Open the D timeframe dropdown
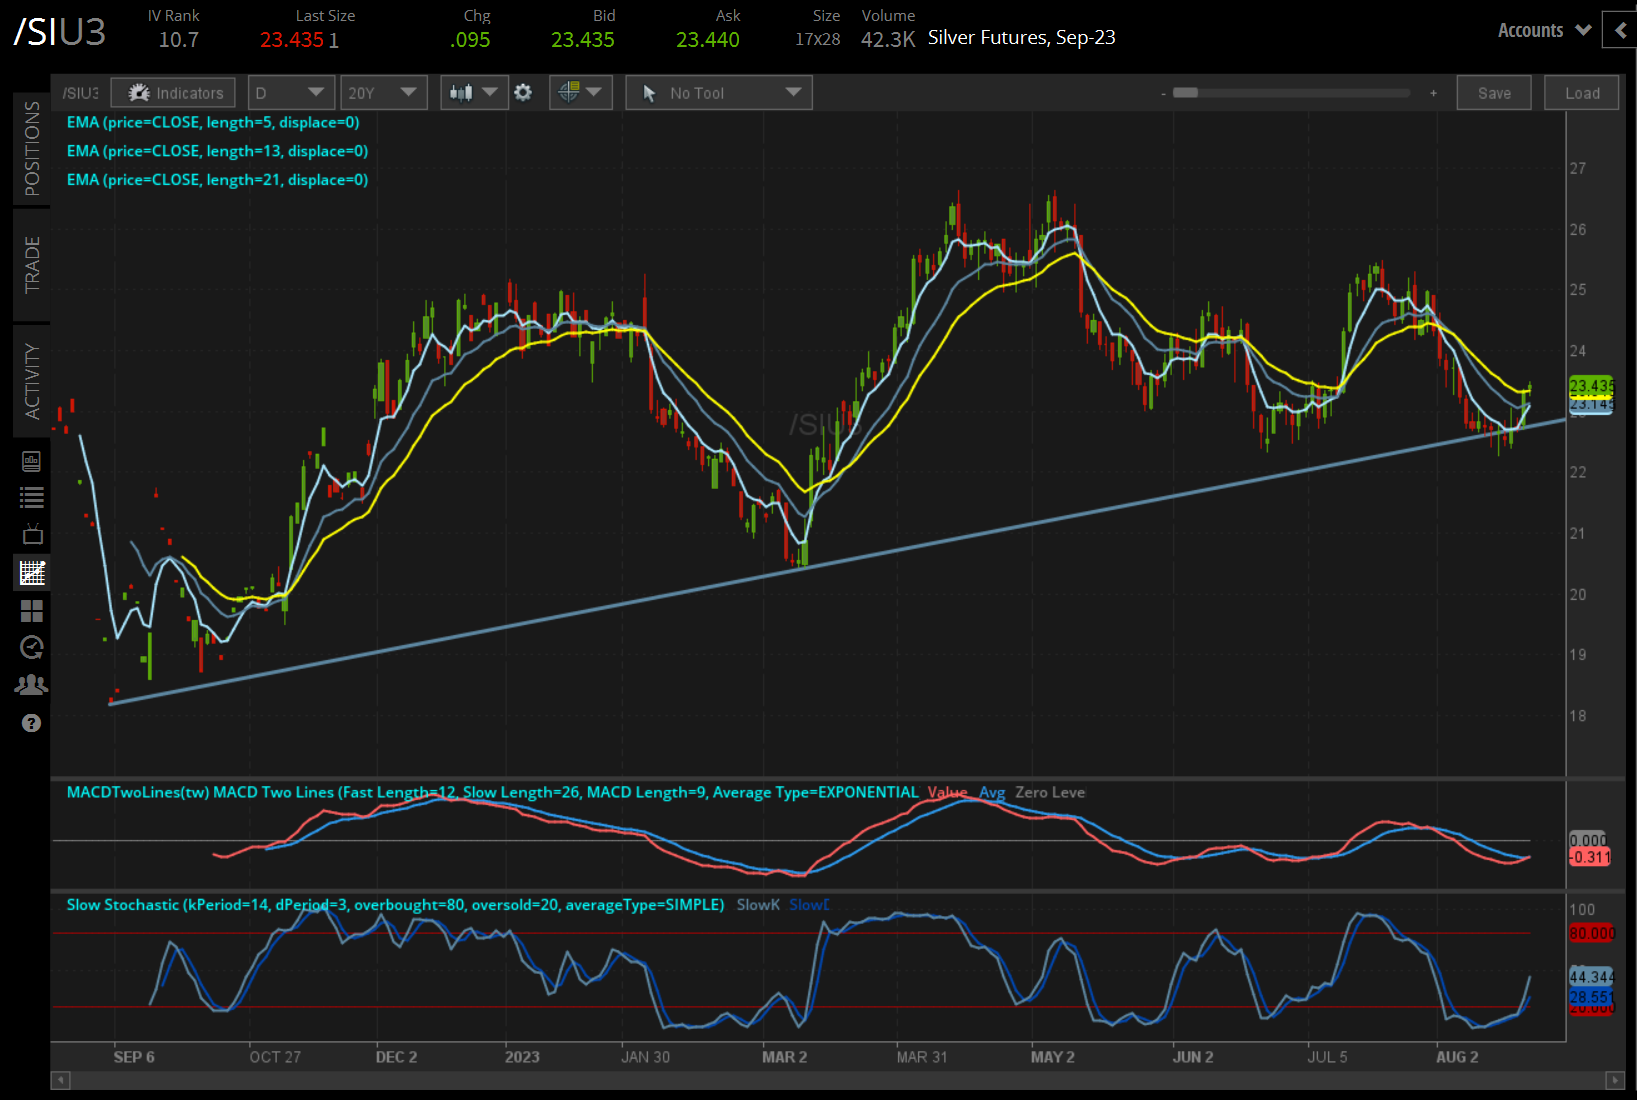The image size is (1637, 1100). (290, 92)
